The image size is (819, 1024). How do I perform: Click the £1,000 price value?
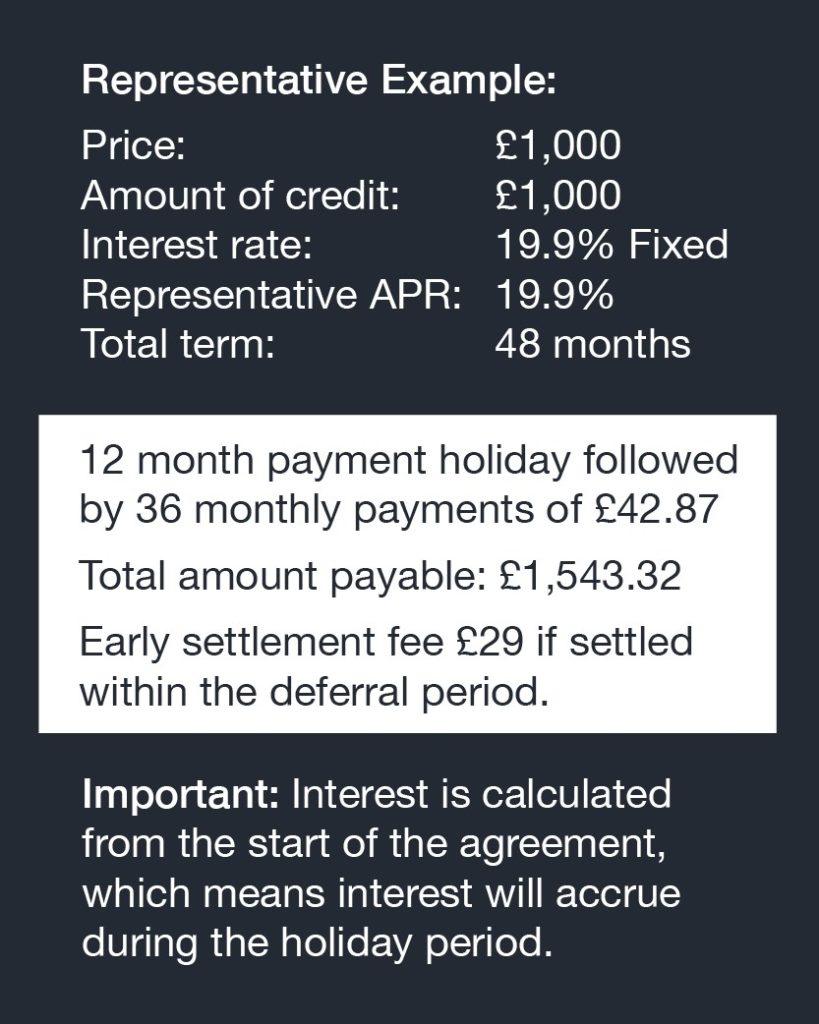[x=558, y=146]
